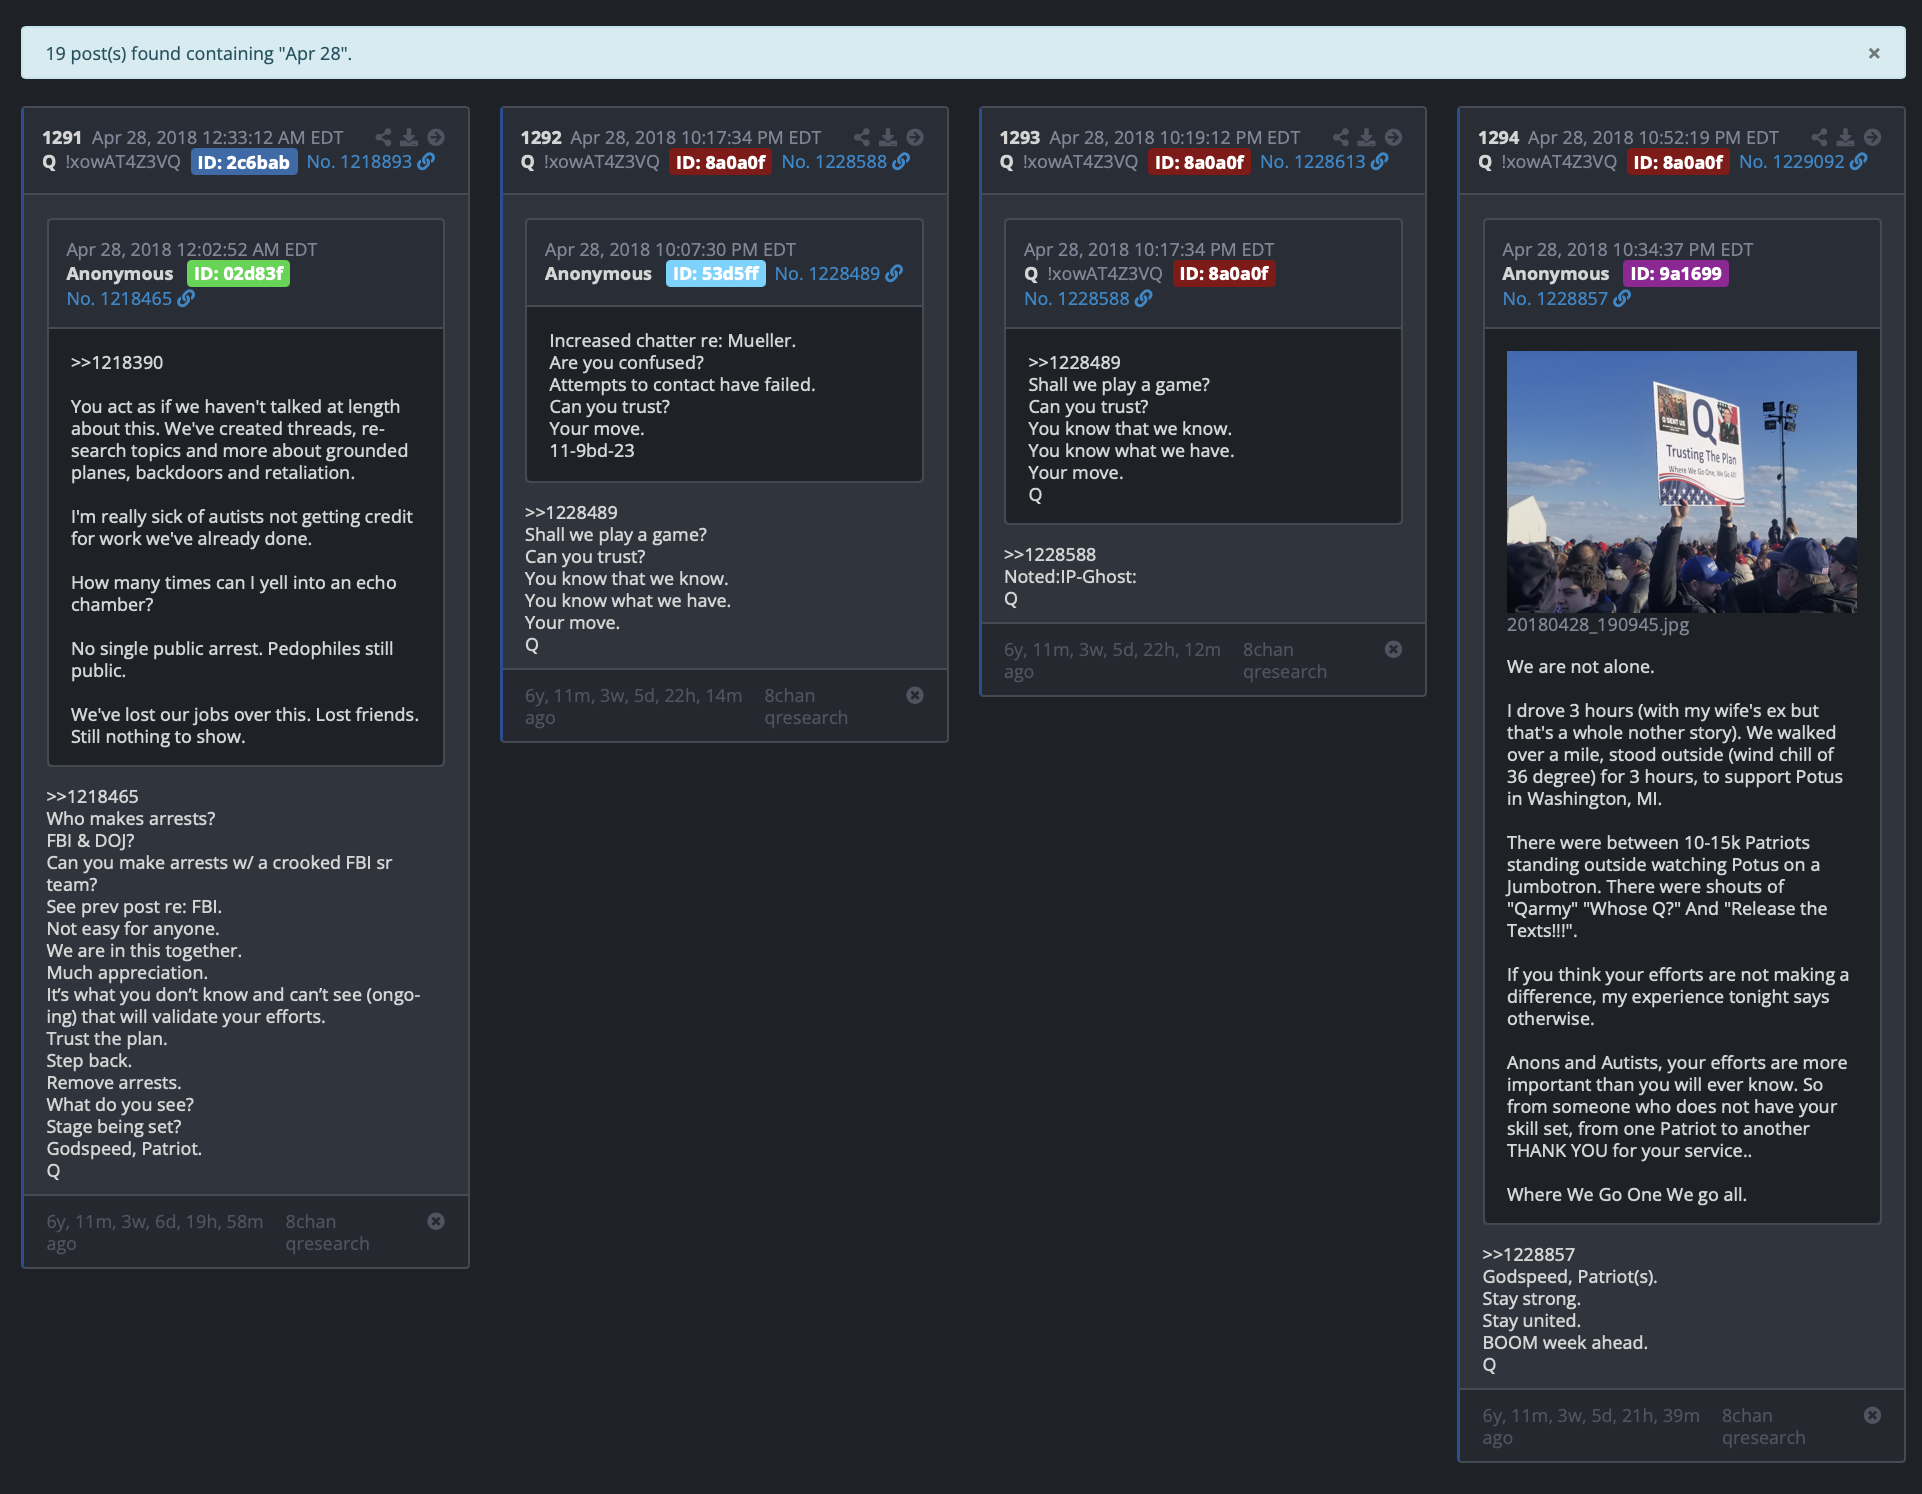Download post 1293

click(1367, 137)
